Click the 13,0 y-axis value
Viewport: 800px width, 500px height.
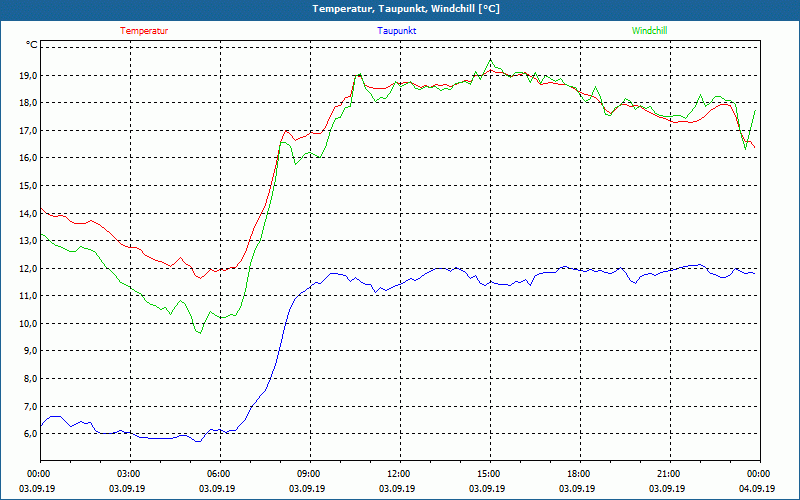29,241
